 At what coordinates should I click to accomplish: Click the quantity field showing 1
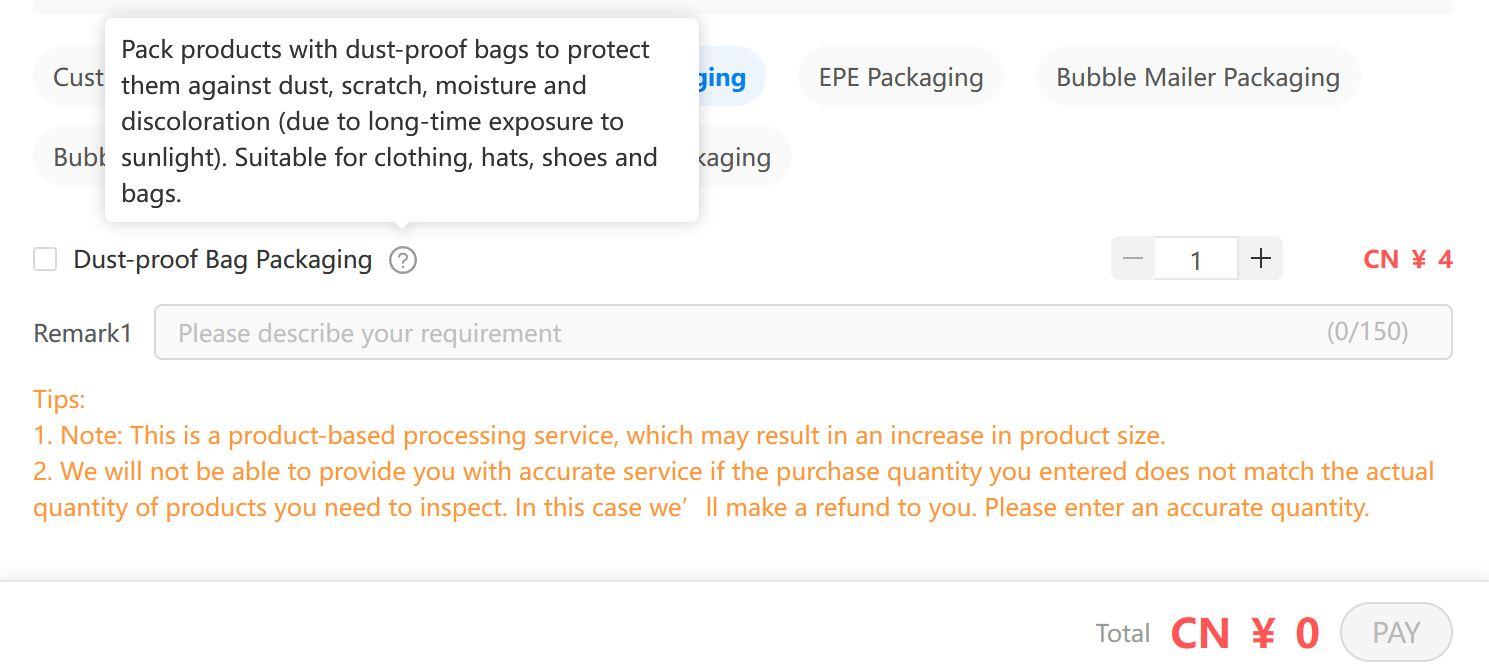coord(1196,259)
